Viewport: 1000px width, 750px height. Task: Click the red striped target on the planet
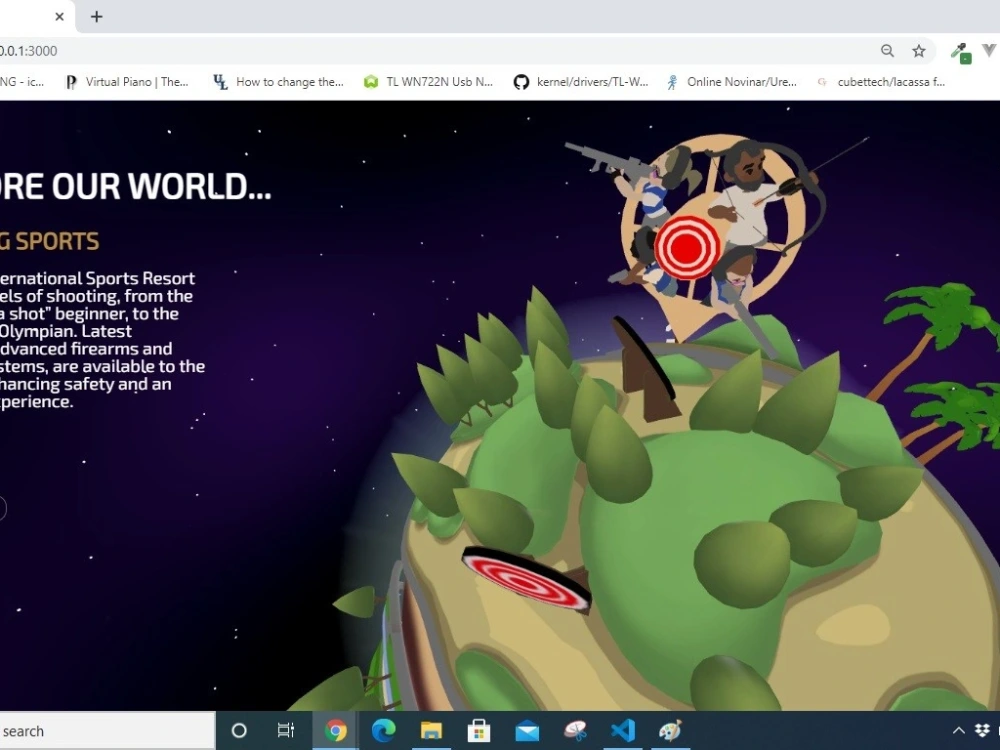click(x=526, y=579)
